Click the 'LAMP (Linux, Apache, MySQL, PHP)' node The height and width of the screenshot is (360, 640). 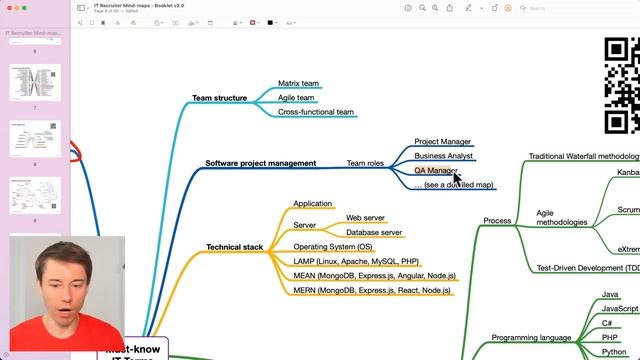(356, 261)
